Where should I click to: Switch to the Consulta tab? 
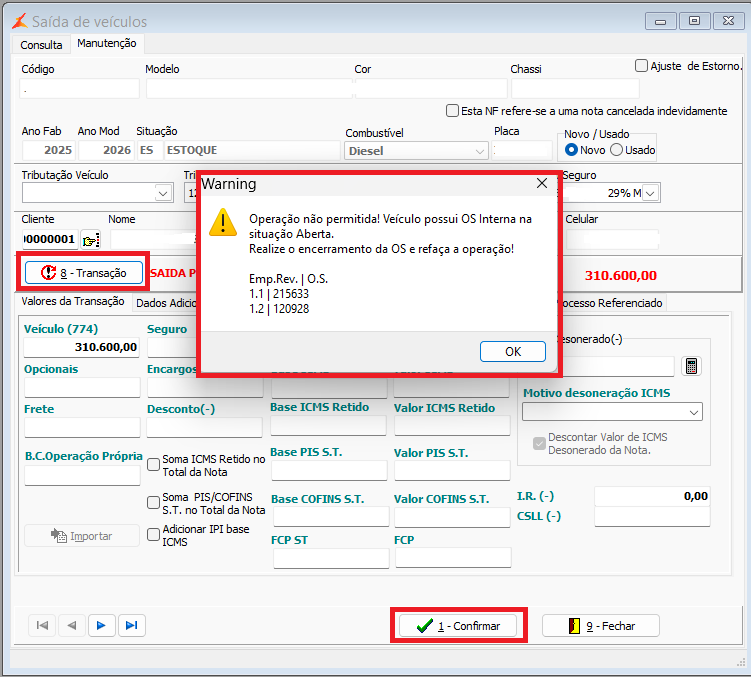(41, 45)
